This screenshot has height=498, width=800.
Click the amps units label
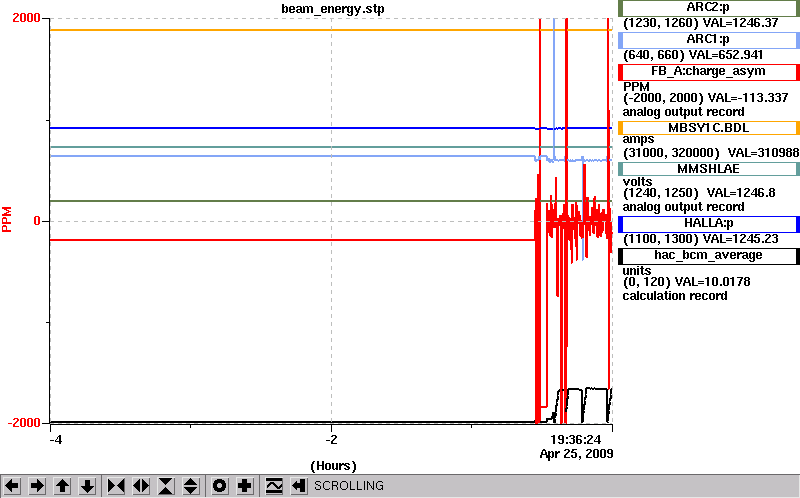pyautogui.click(x=638, y=140)
